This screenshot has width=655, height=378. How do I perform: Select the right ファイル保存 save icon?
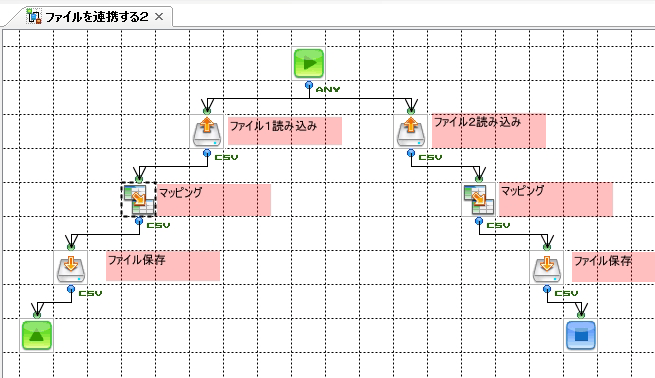(547, 268)
